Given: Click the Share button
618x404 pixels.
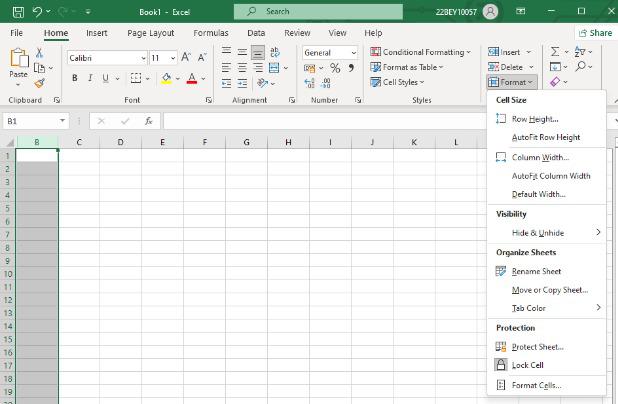Looking at the screenshot, I should coord(595,33).
